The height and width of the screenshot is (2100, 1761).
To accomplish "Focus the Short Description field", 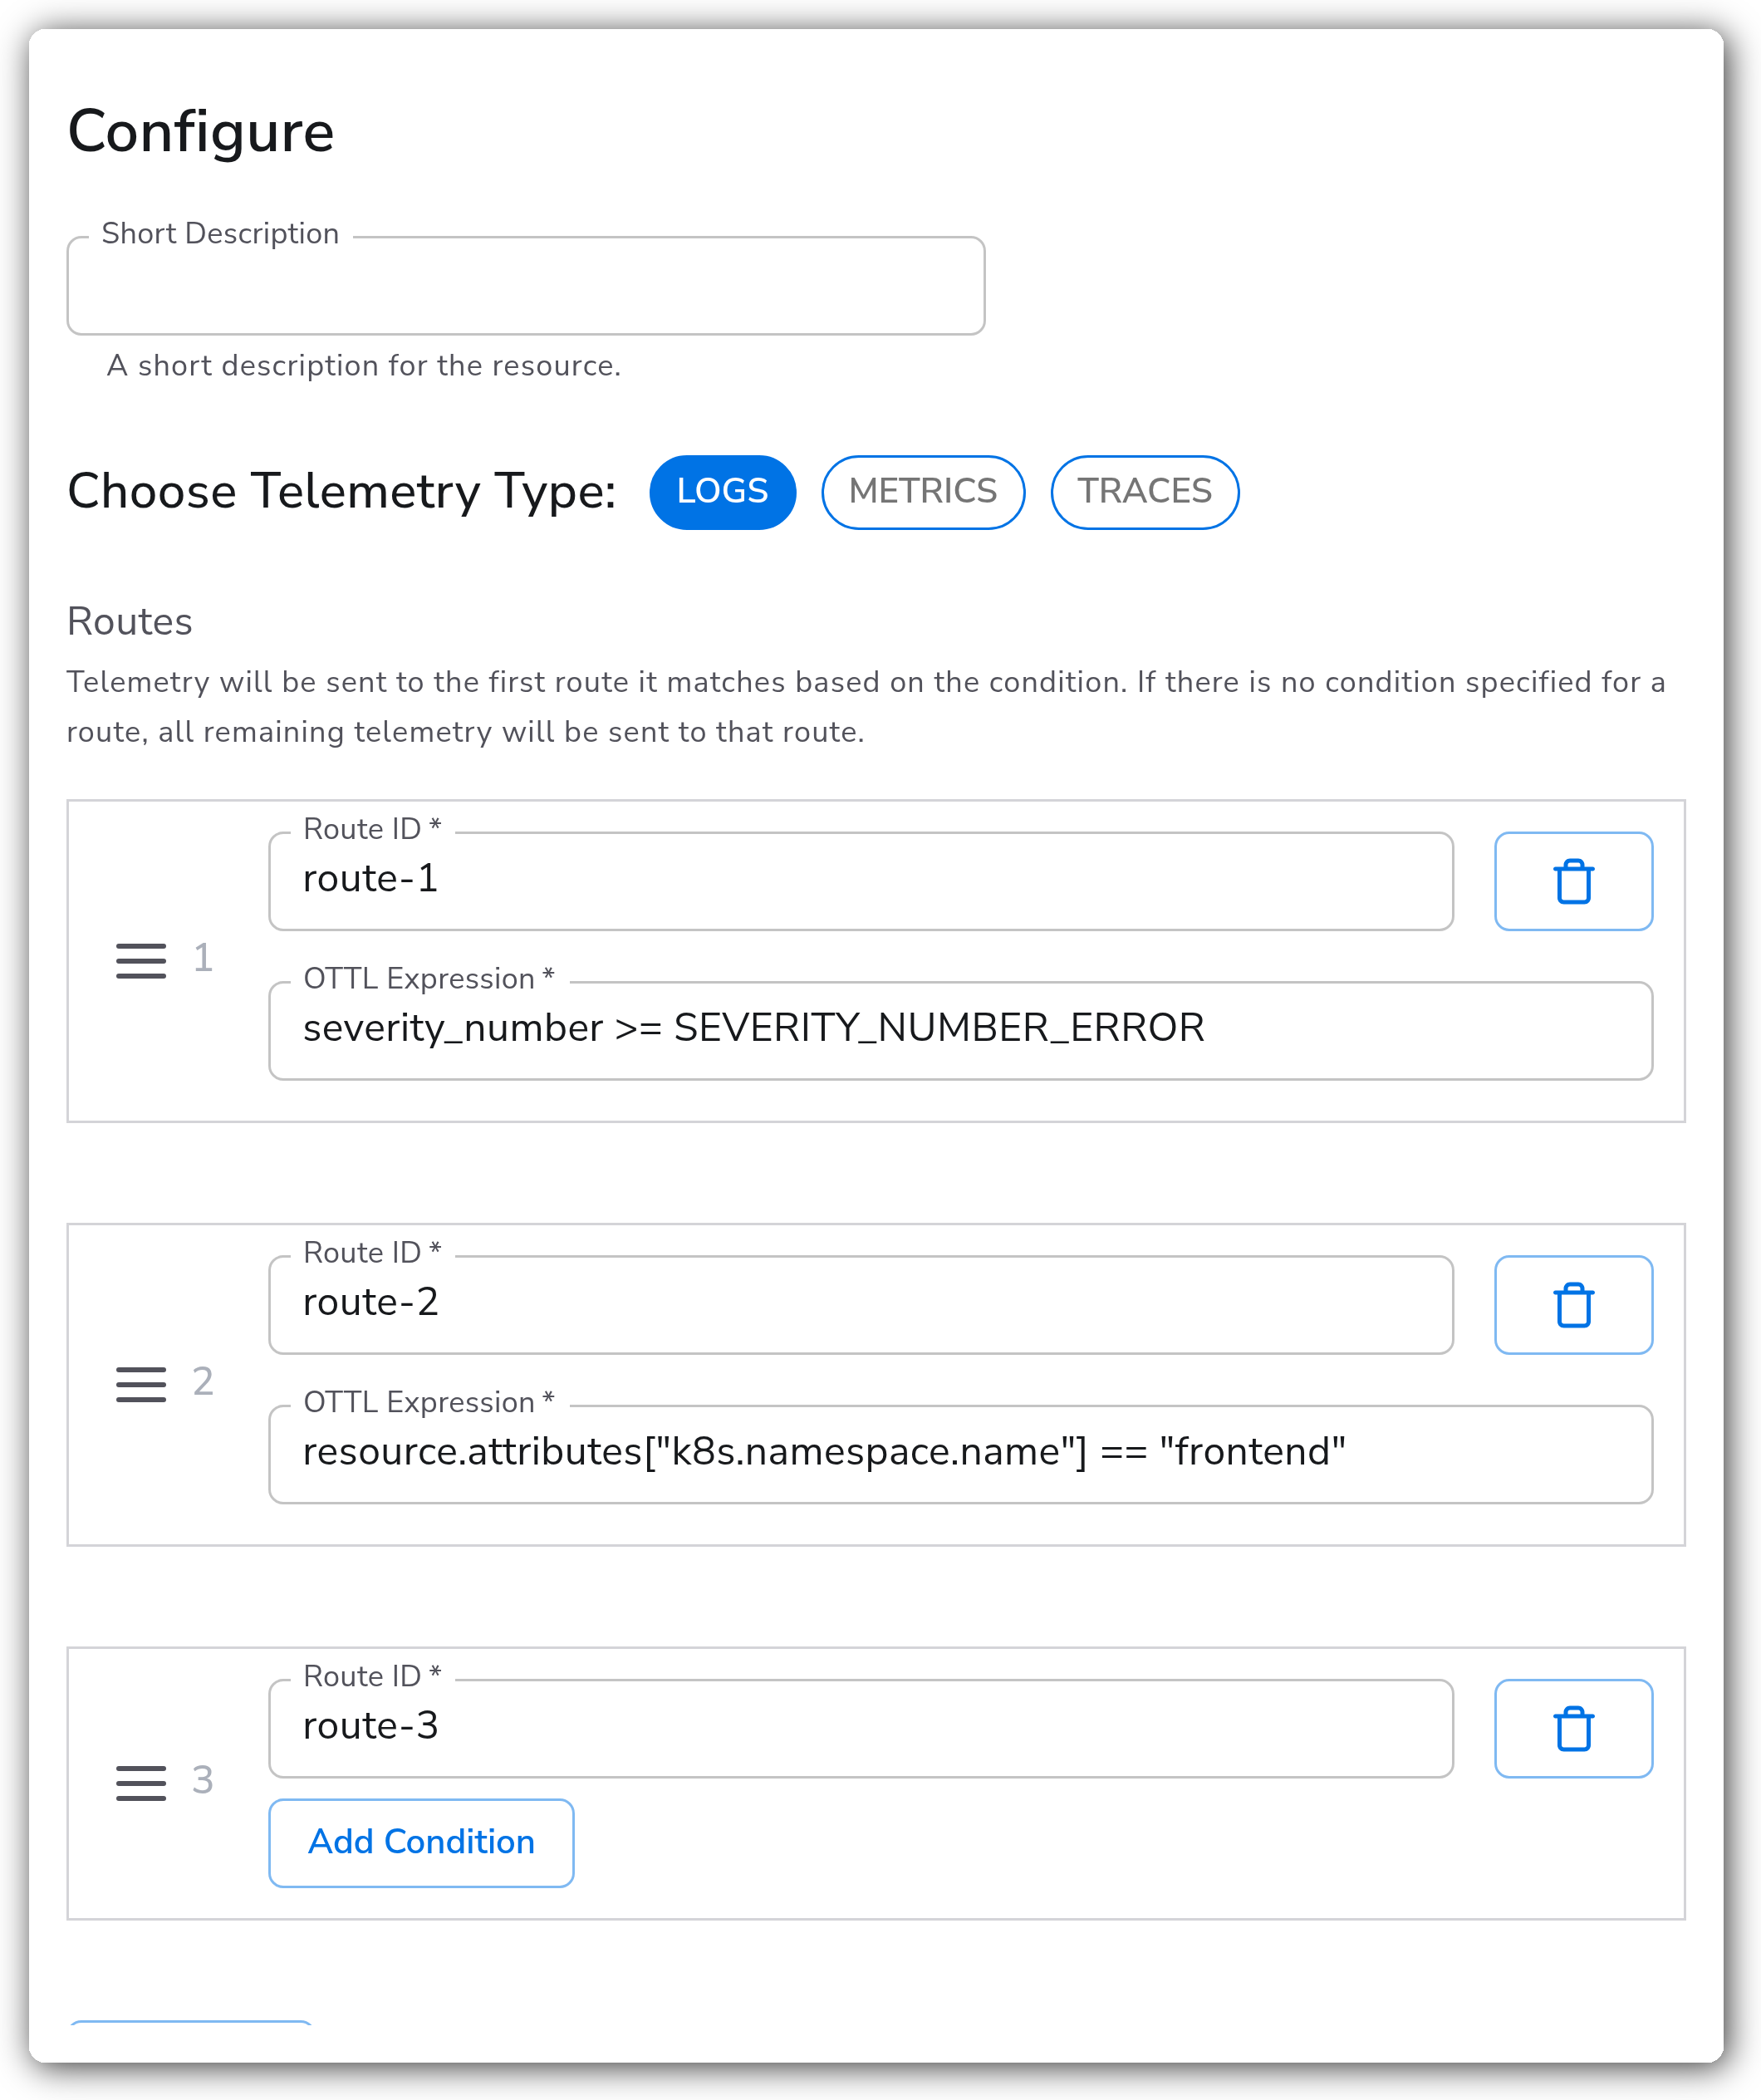I will (526, 285).
